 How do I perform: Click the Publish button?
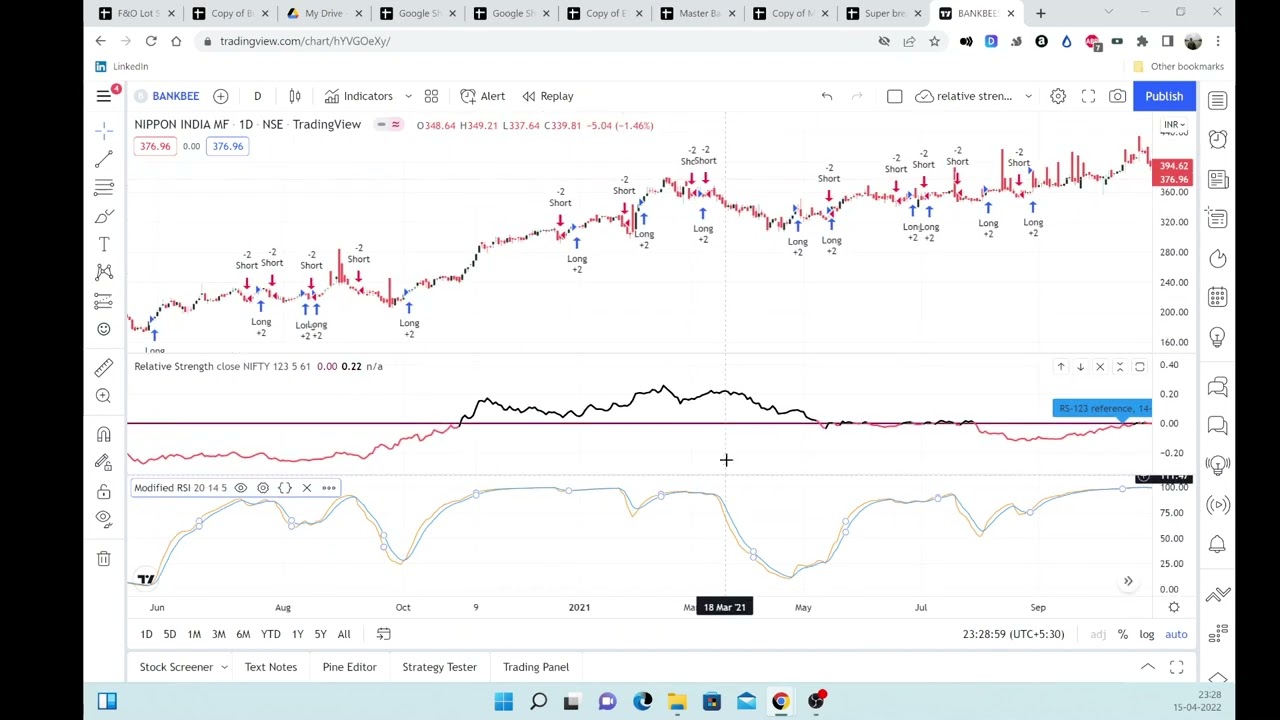tap(1164, 96)
